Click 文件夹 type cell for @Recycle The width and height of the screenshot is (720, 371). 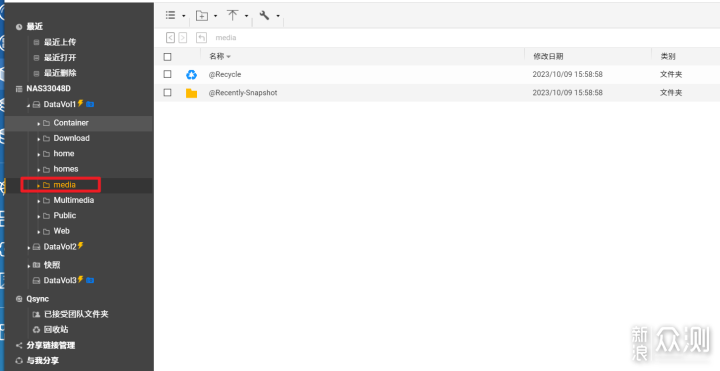click(671, 74)
